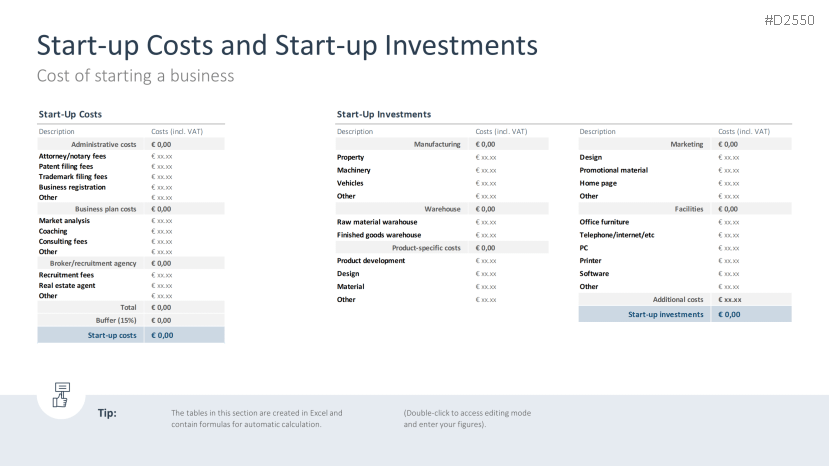829x466 pixels.
Task: Click the Telephone/internet/etc row label
Action: click(x=617, y=235)
